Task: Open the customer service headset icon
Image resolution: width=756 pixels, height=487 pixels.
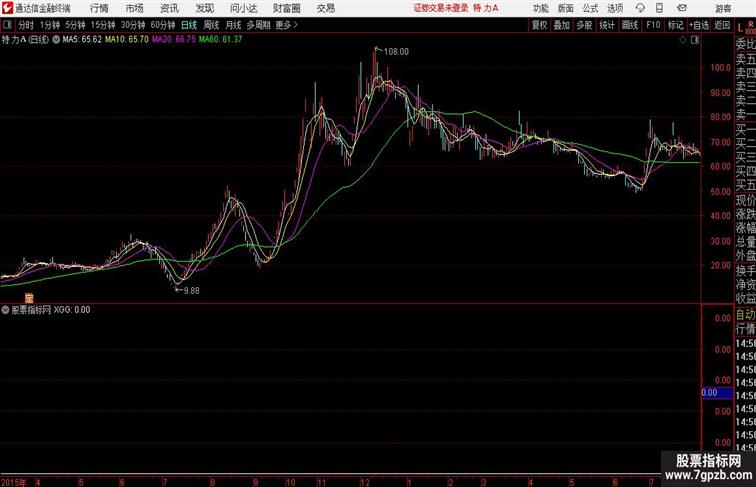Action: point(640,8)
